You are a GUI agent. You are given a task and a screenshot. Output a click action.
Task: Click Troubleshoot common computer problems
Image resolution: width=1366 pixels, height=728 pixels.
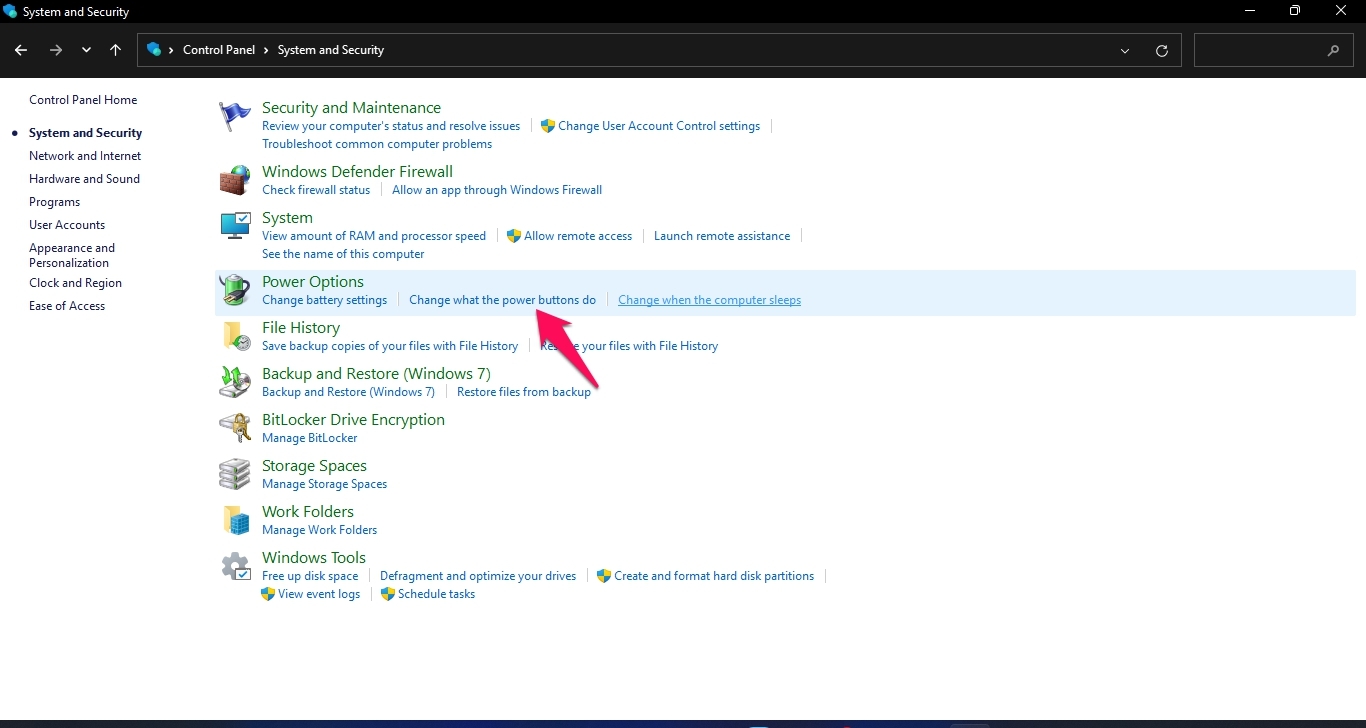pyautogui.click(x=377, y=144)
